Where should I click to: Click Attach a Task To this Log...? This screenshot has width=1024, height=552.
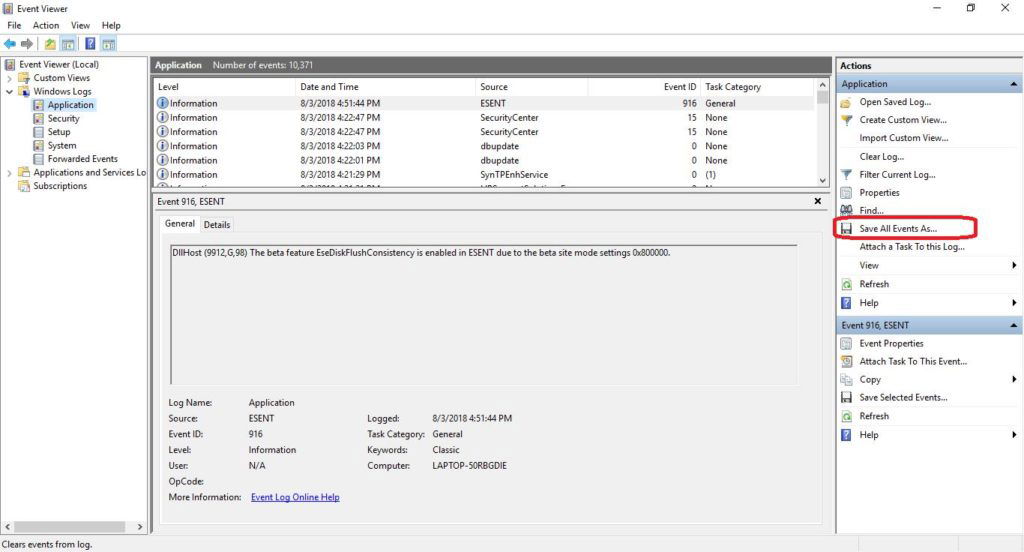pos(912,247)
